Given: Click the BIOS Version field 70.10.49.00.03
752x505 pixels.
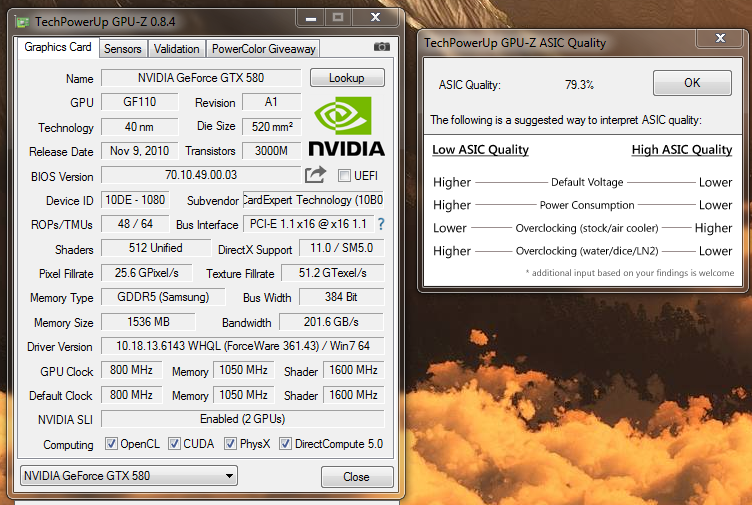Looking at the screenshot, I should point(201,175).
